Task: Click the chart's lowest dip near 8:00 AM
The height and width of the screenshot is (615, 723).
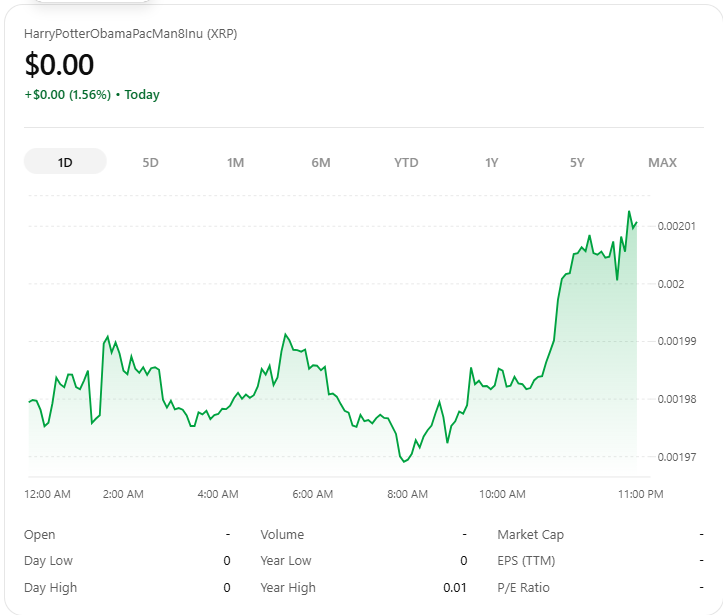Action: 404,461
